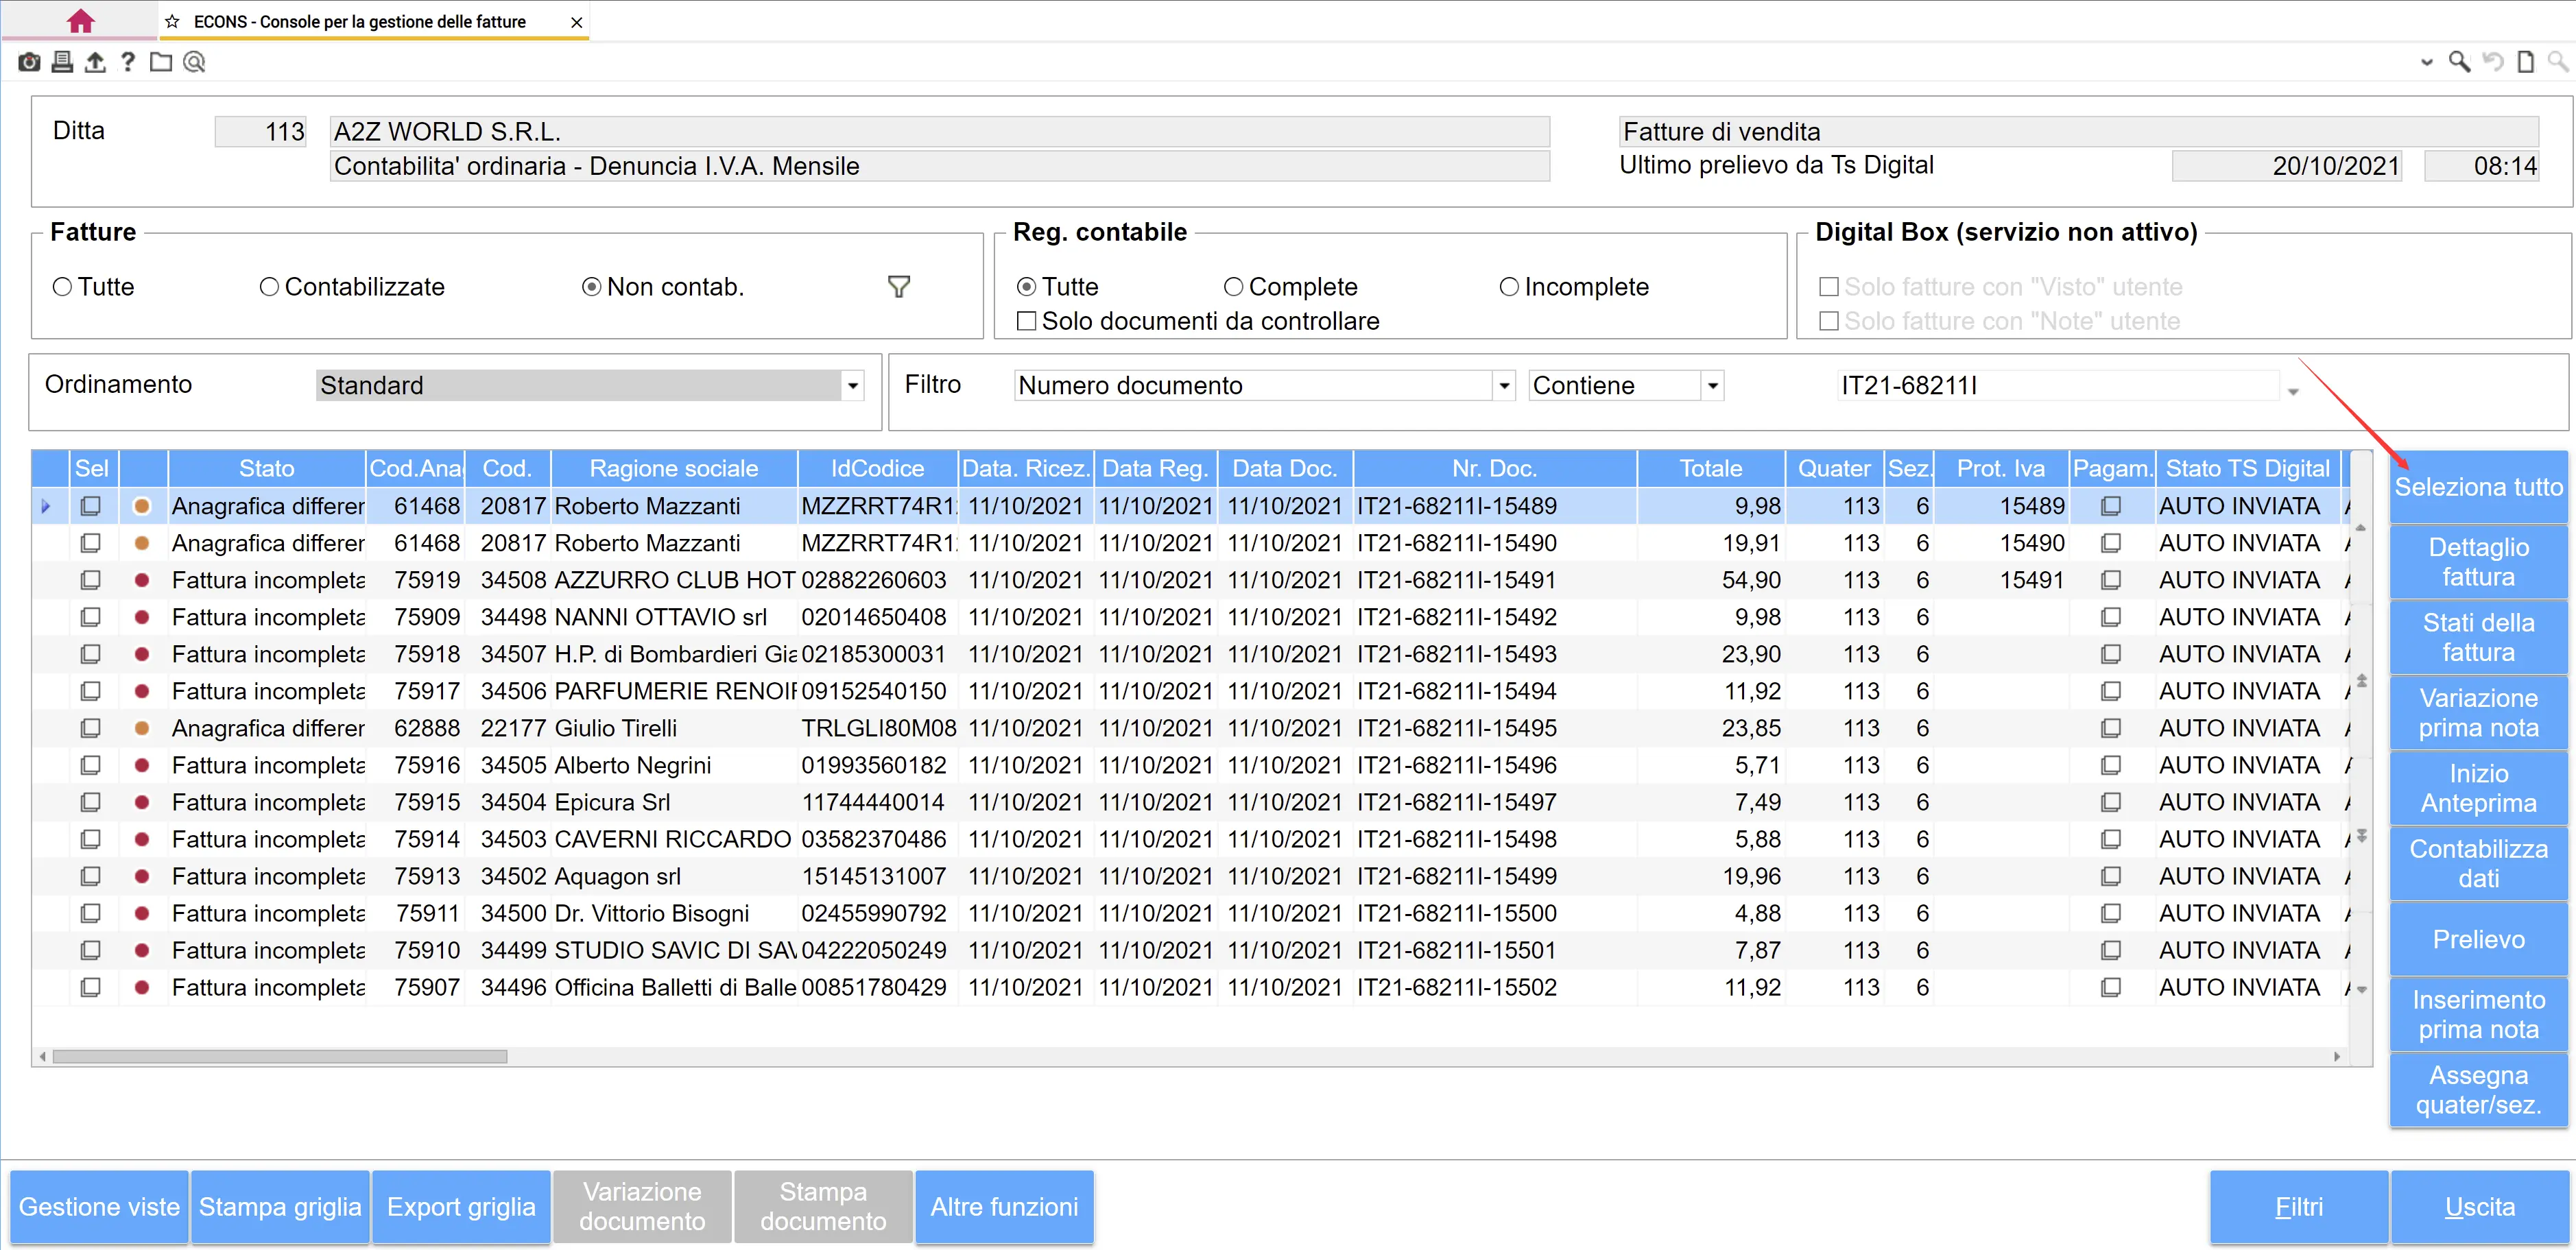Enable Solo documenti da controllare checkbox
This screenshot has width=2576, height=1250.
[x=1026, y=321]
